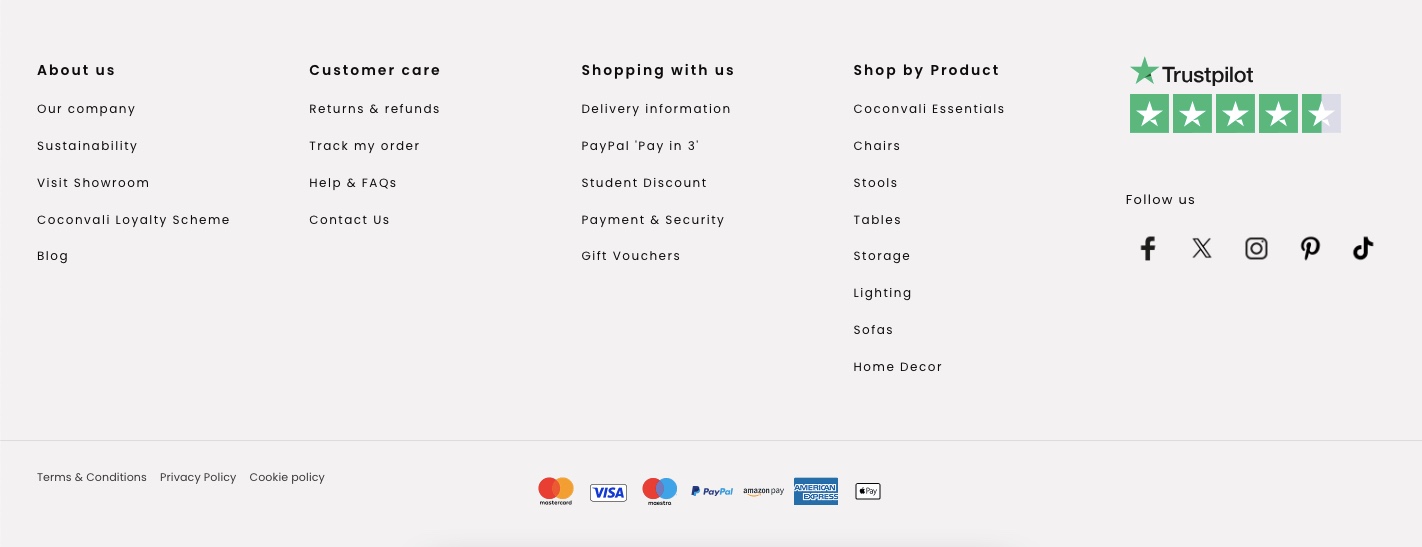Select Gift Vouchers link

coord(631,256)
